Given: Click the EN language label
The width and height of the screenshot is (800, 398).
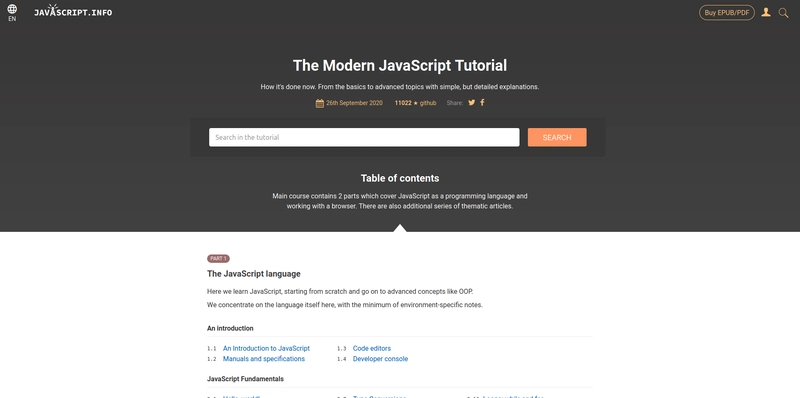Looking at the screenshot, I should [12, 19].
